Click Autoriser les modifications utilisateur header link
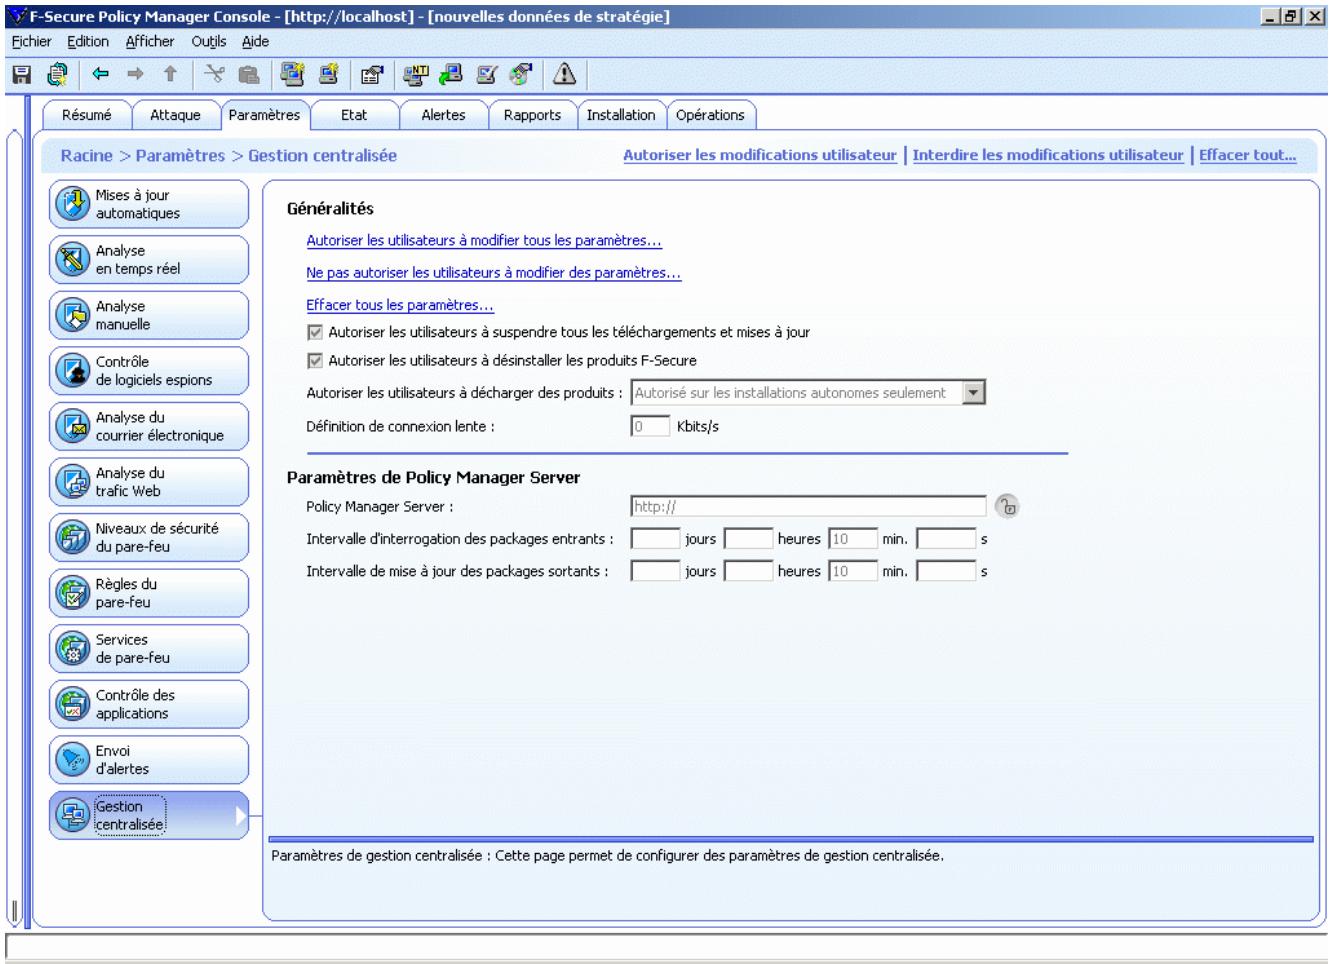1334x964 pixels. (x=760, y=155)
